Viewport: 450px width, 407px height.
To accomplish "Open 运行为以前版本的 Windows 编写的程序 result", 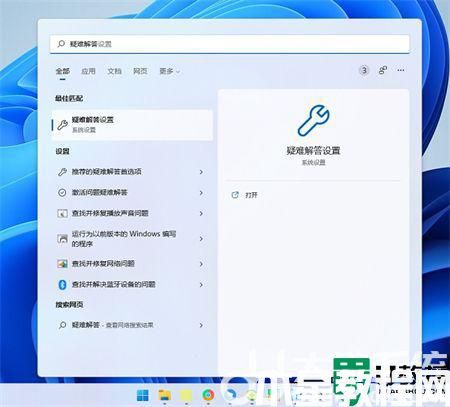I will point(131,239).
